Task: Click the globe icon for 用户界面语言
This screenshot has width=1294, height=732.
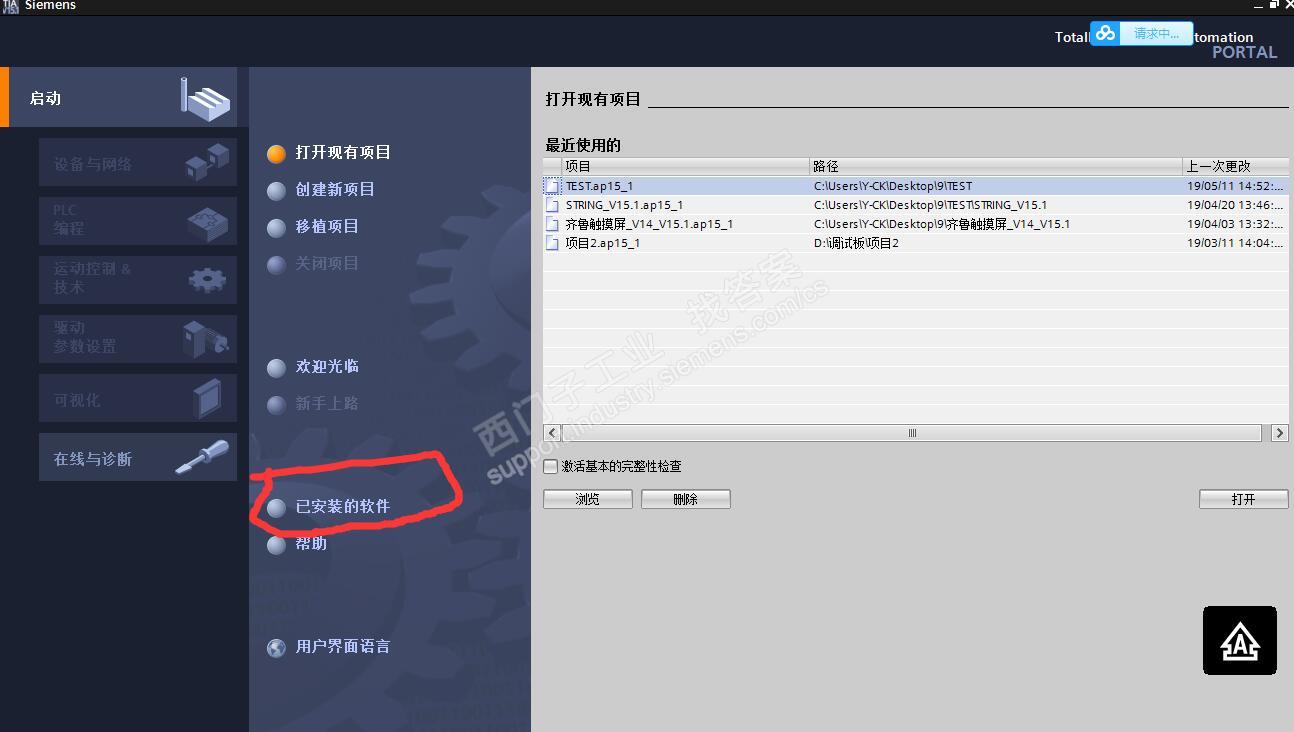Action: coord(277,647)
